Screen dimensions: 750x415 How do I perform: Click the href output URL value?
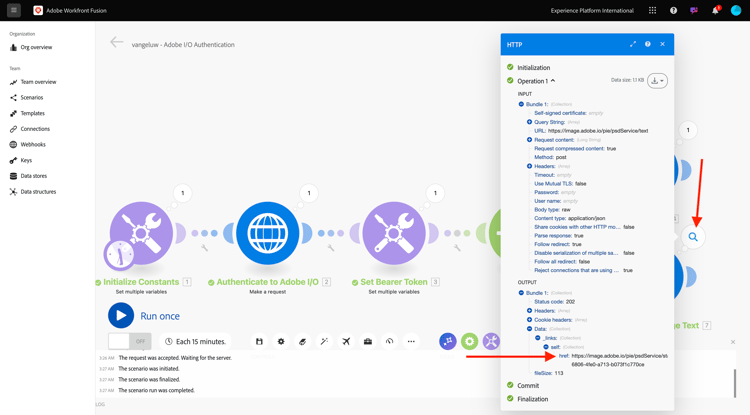click(x=619, y=360)
